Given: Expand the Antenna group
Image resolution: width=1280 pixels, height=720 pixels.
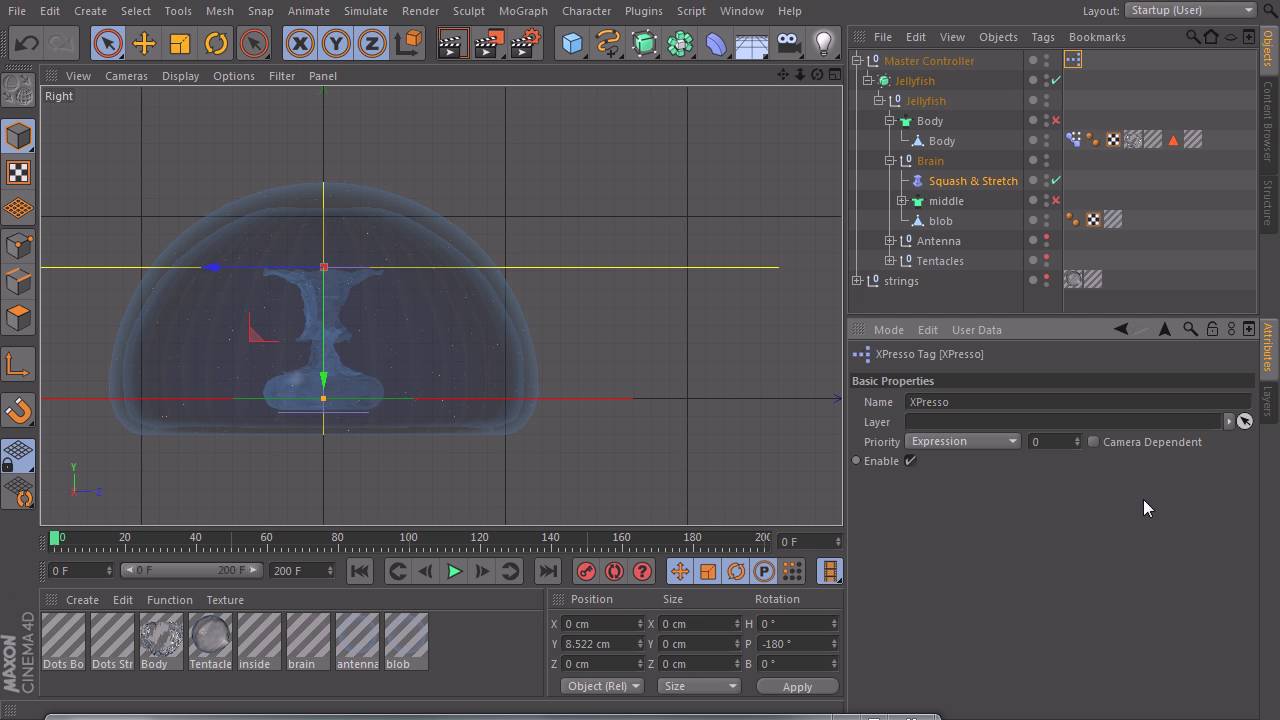Looking at the screenshot, I should [x=890, y=241].
